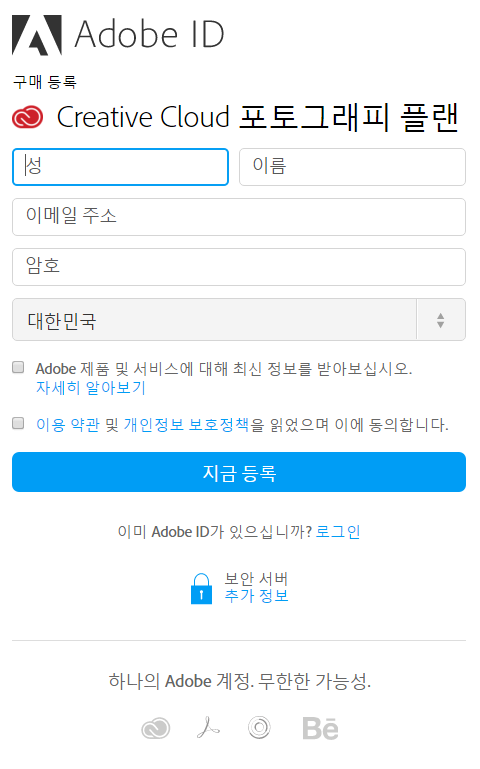Click the 지금 등록 sign-up button
Viewport: 480px width, 769px height.
click(x=239, y=472)
